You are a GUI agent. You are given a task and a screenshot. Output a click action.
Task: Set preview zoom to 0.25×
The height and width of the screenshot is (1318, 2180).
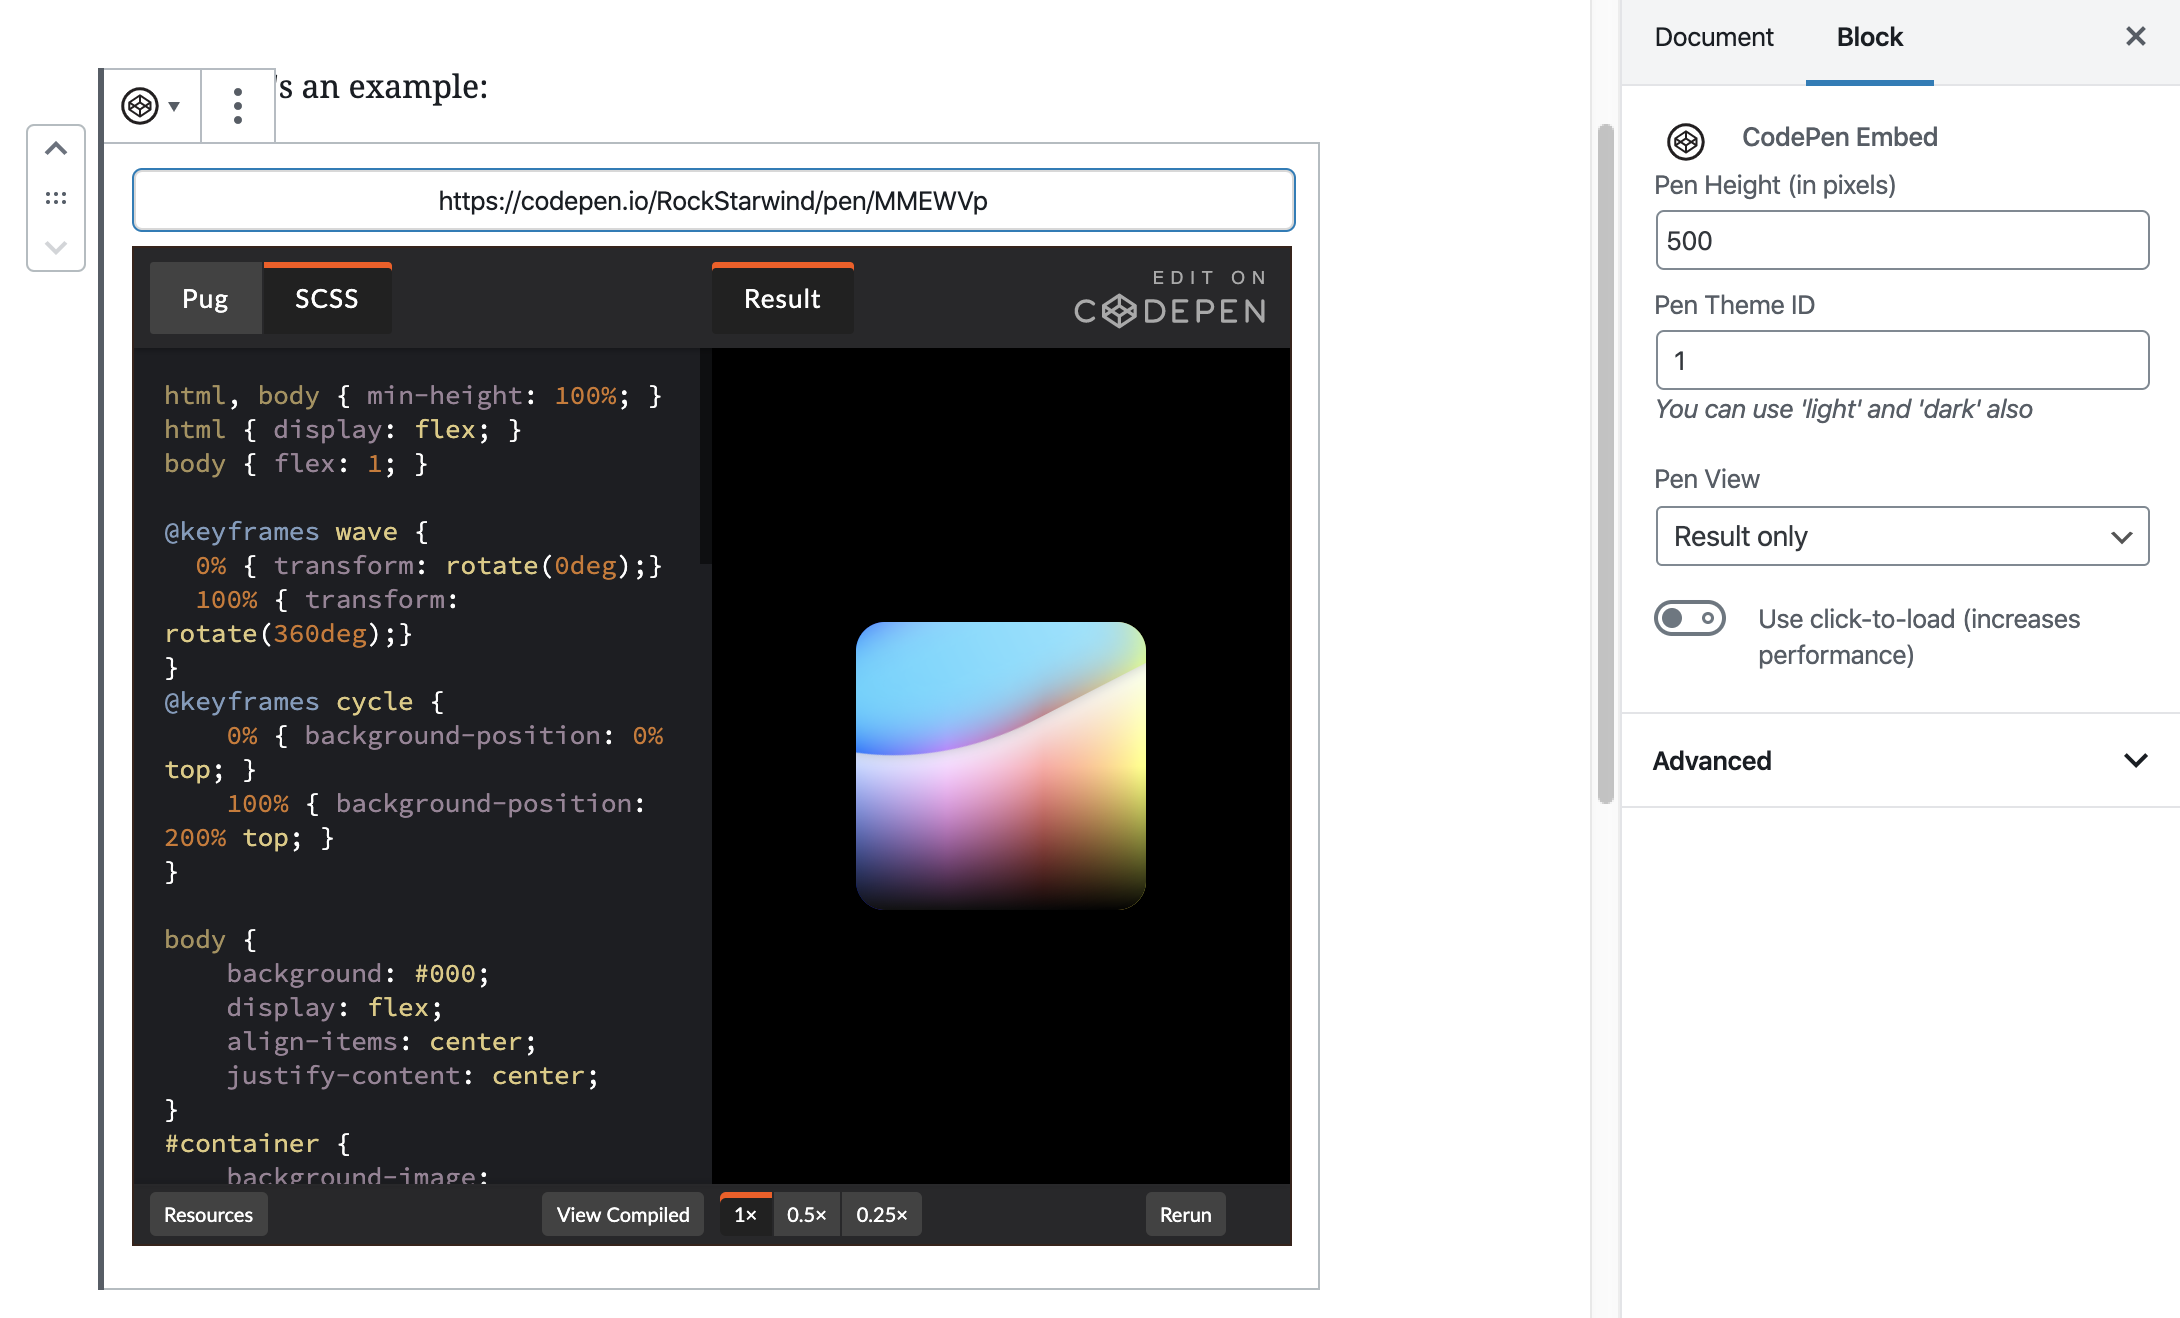coord(882,1215)
